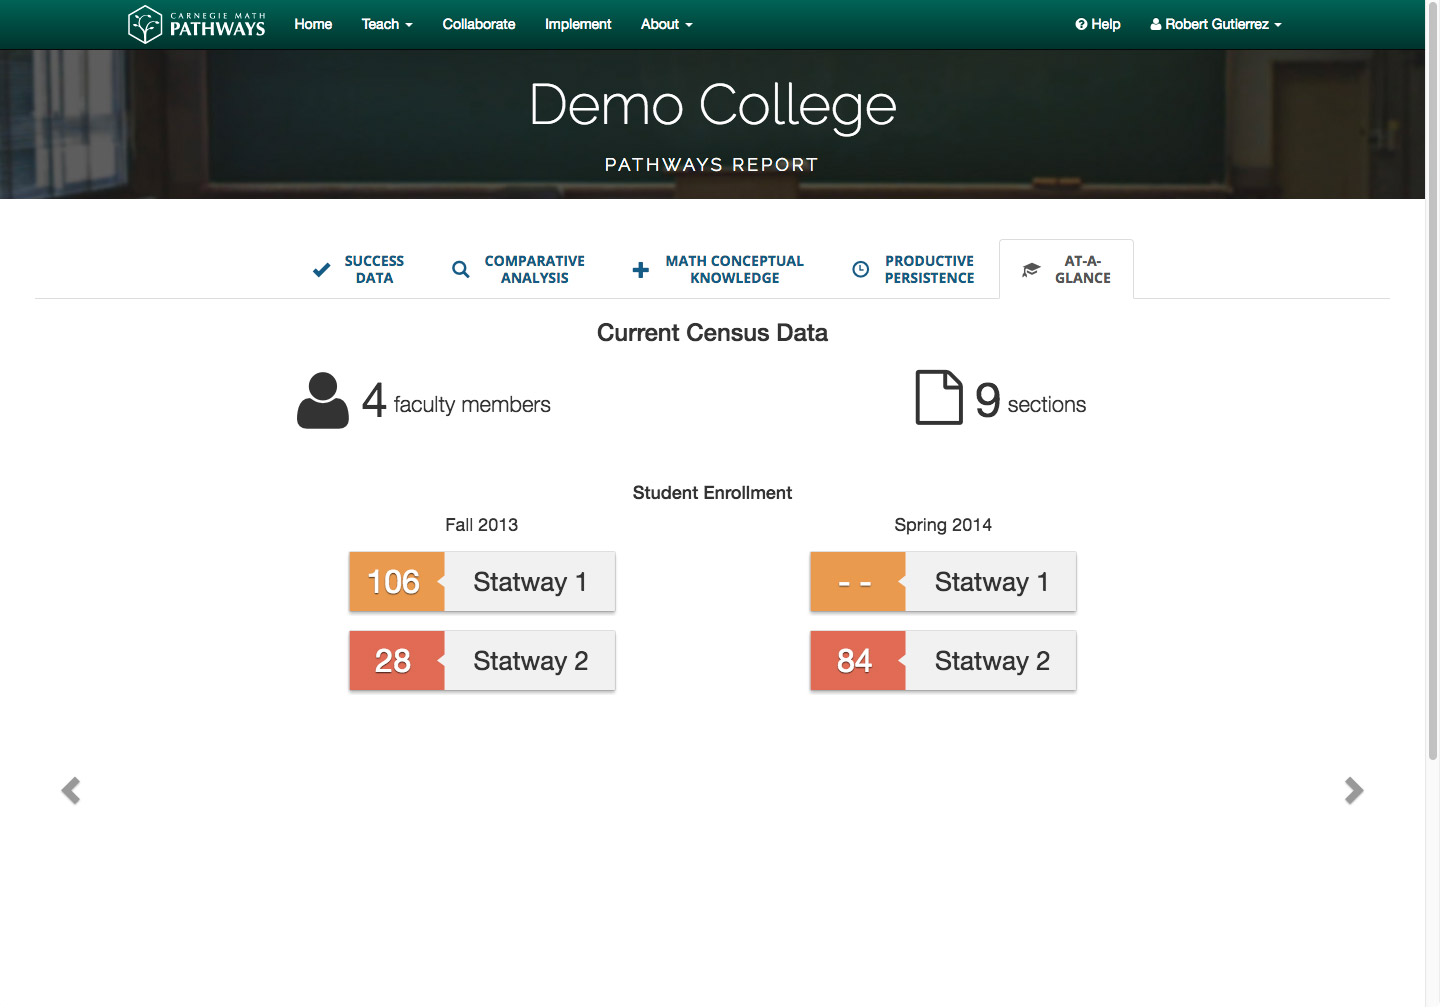Click the orange 106 enrollment badge

pyautogui.click(x=396, y=581)
